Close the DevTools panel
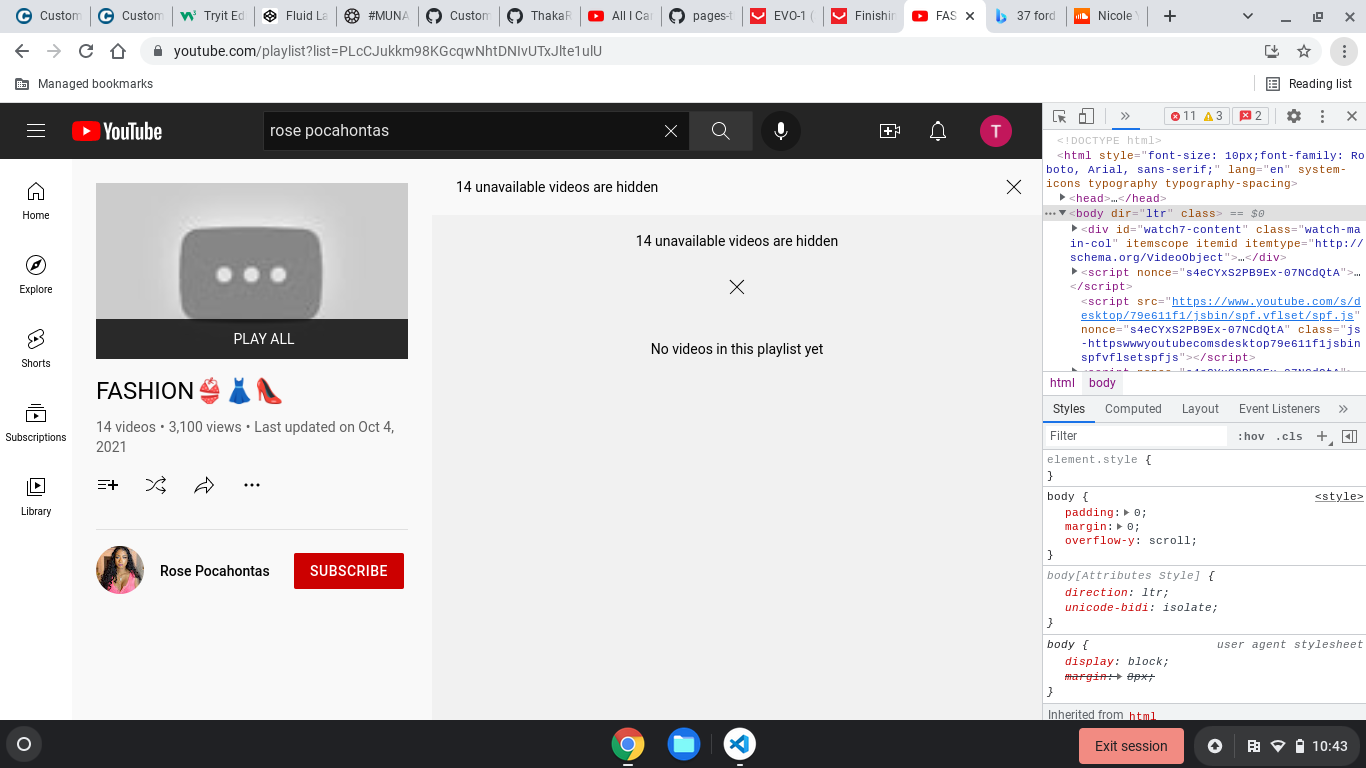The height and width of the screenshot is (768, 1366). click(1352, 116)
